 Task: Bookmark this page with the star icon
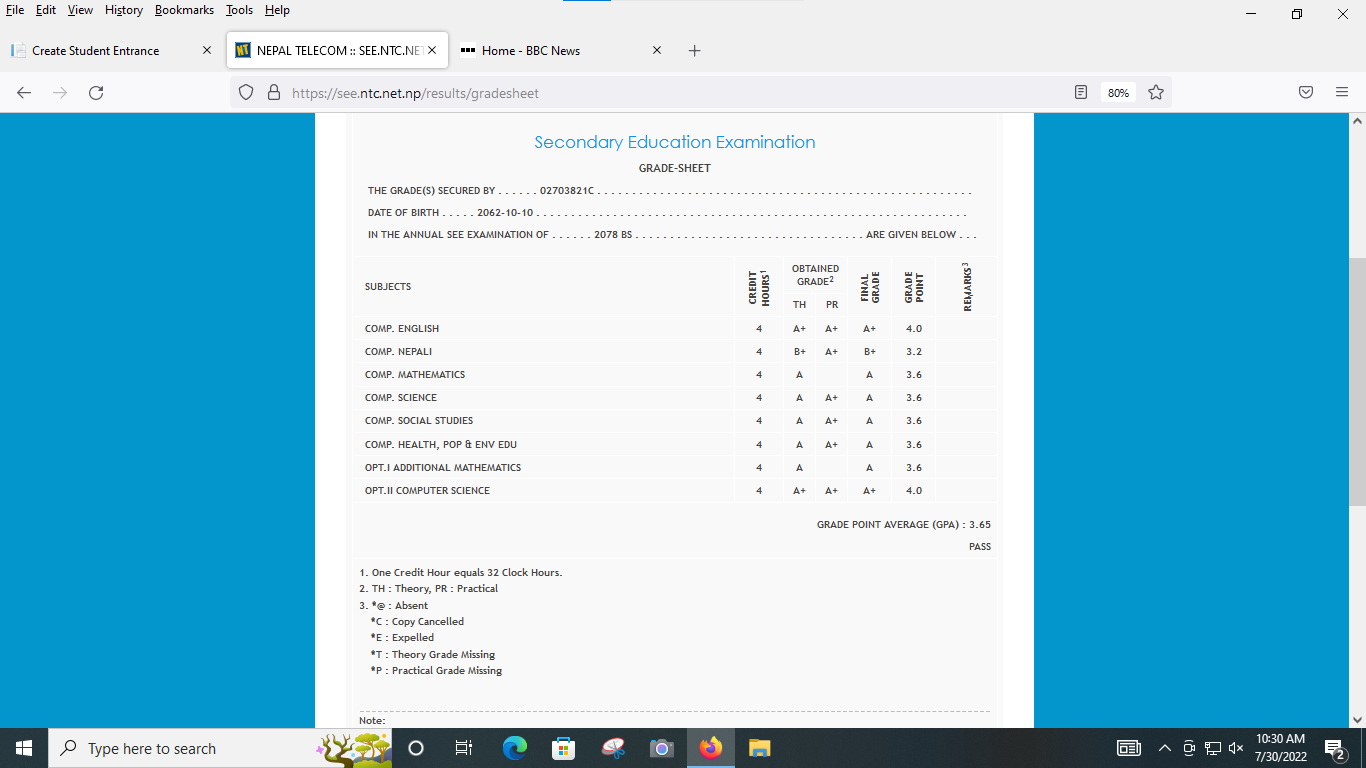pyautogui.click(x=1156, y=93)
